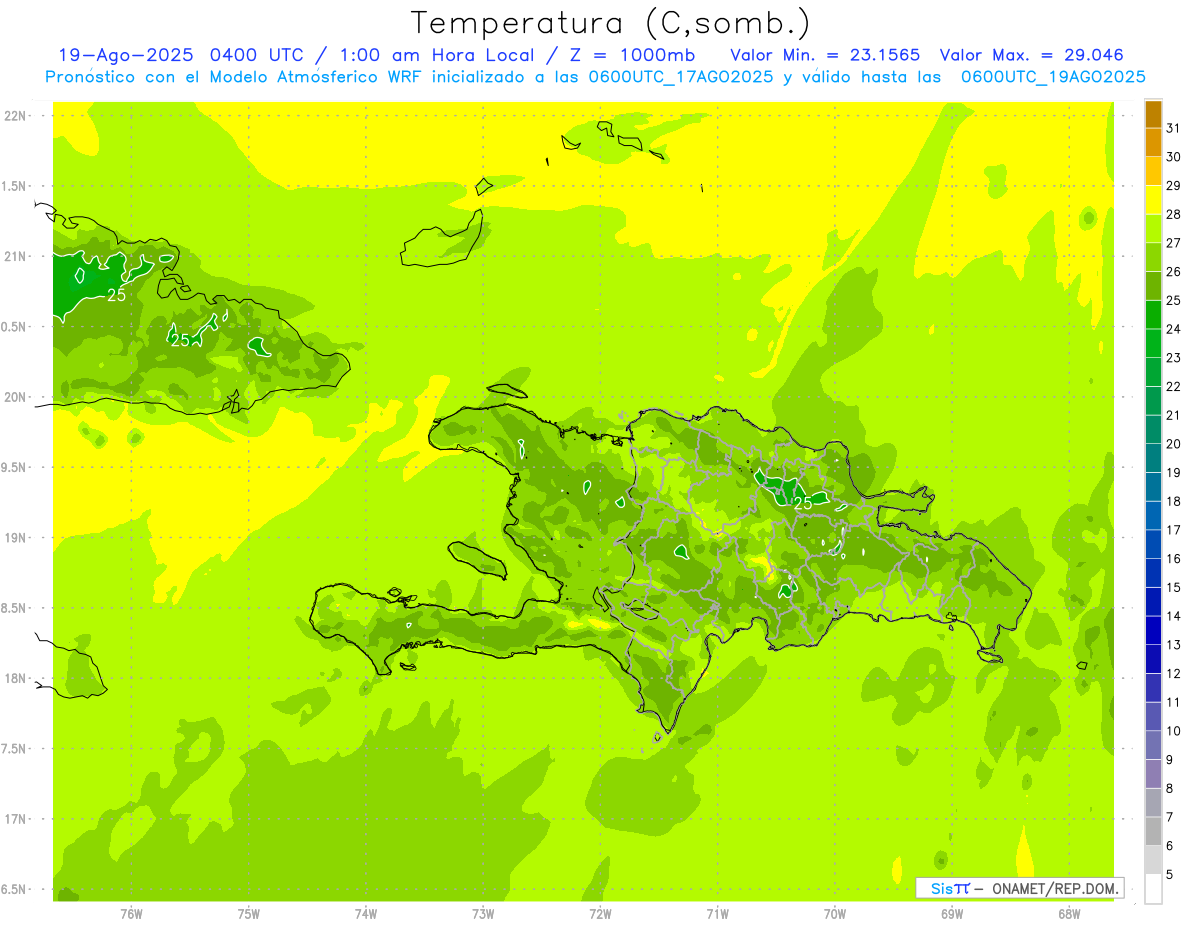The image size is (1200, 927).
Task: Click the 25 contour label over Dominican Republic
Action: coord(802,504)
